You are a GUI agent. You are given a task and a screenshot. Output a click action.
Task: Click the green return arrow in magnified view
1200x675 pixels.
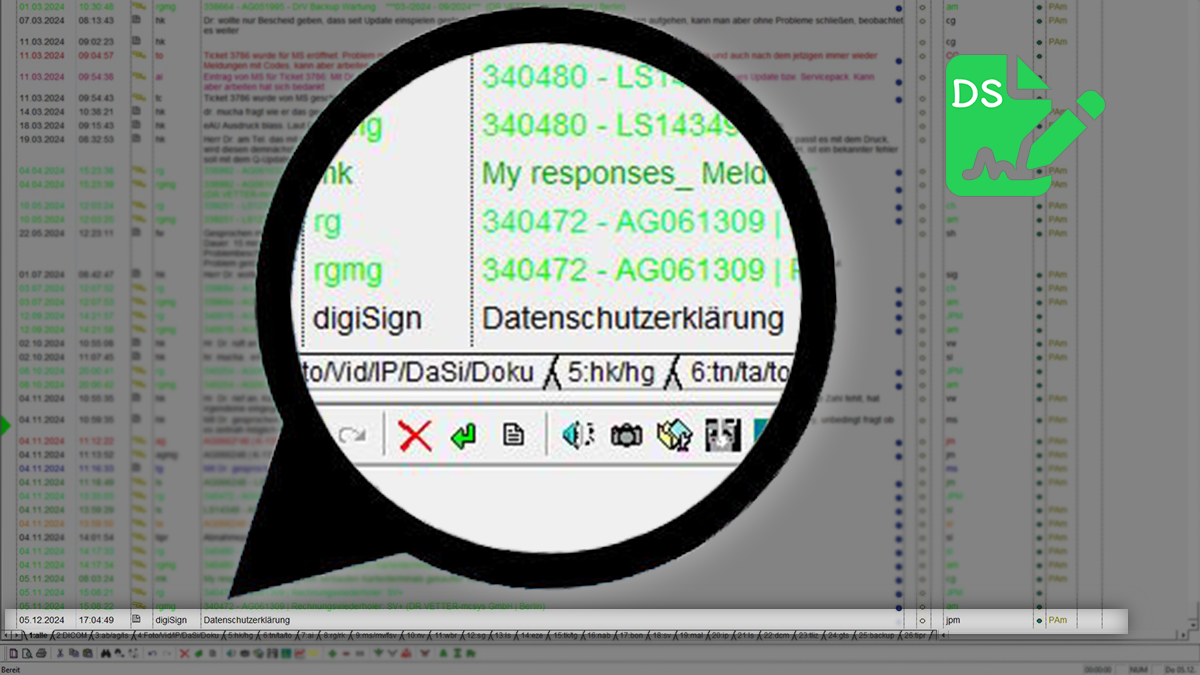(463, 435)
